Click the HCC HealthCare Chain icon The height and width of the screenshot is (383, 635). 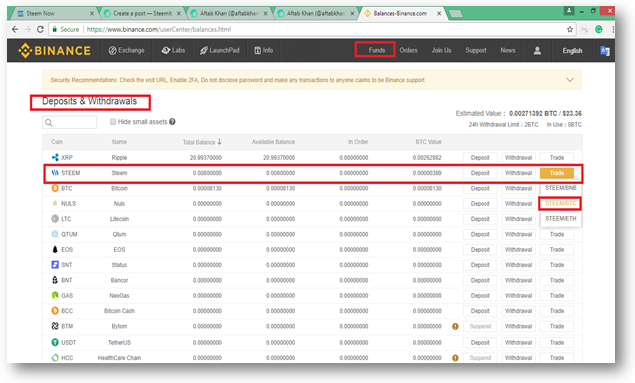coord(55,357)
